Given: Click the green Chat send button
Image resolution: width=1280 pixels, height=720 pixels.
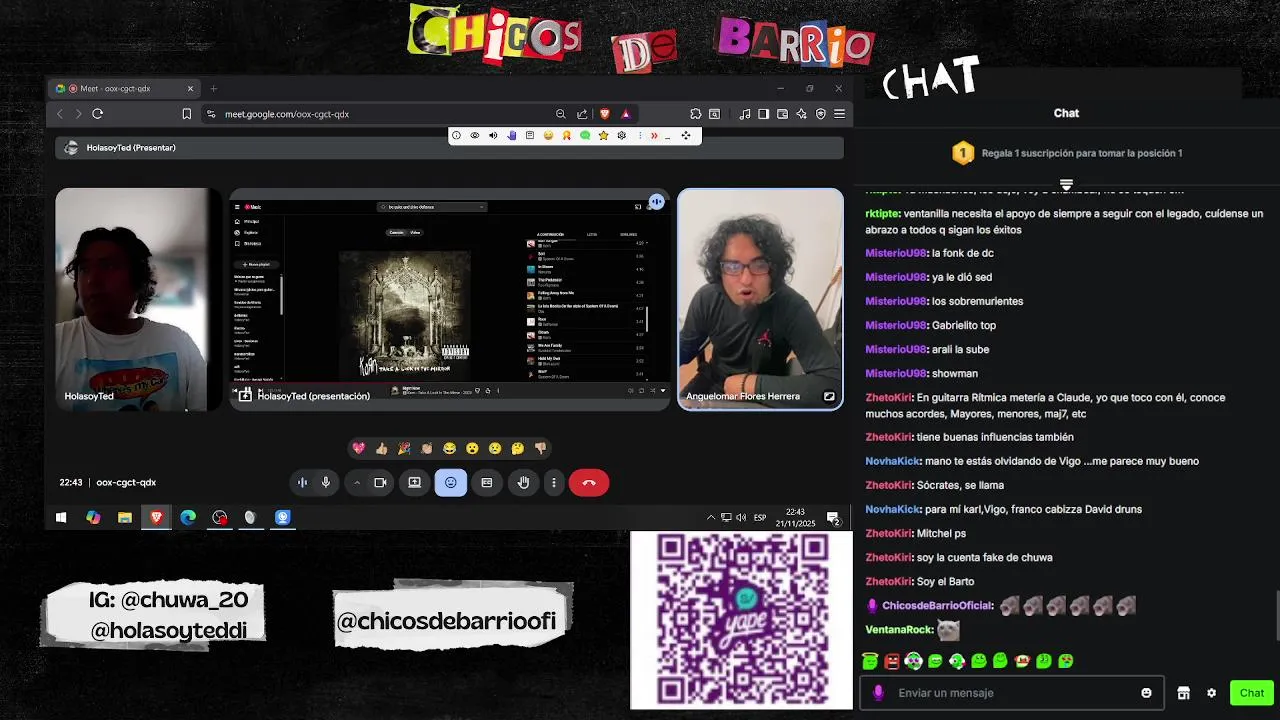Looking at the screenshot, I should tap(1252, 693).
